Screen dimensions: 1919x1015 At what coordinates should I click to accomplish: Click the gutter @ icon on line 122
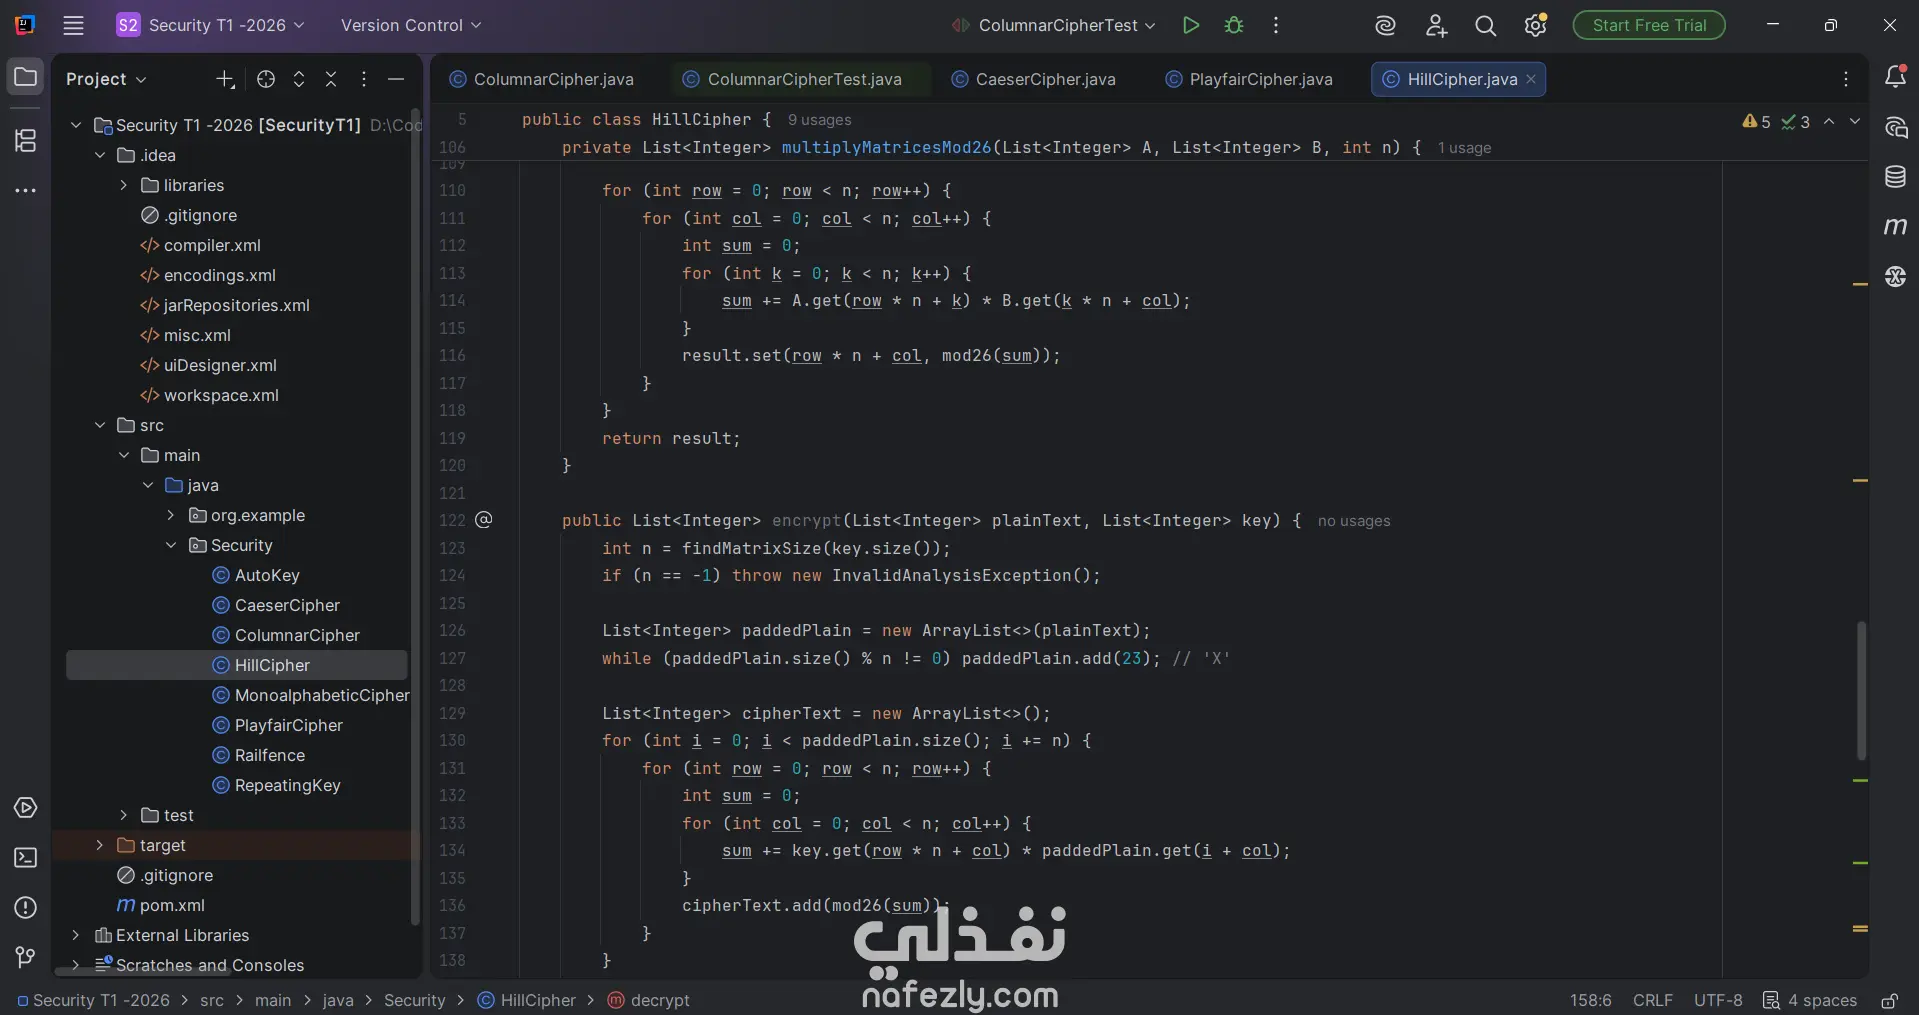coord(484,520)
